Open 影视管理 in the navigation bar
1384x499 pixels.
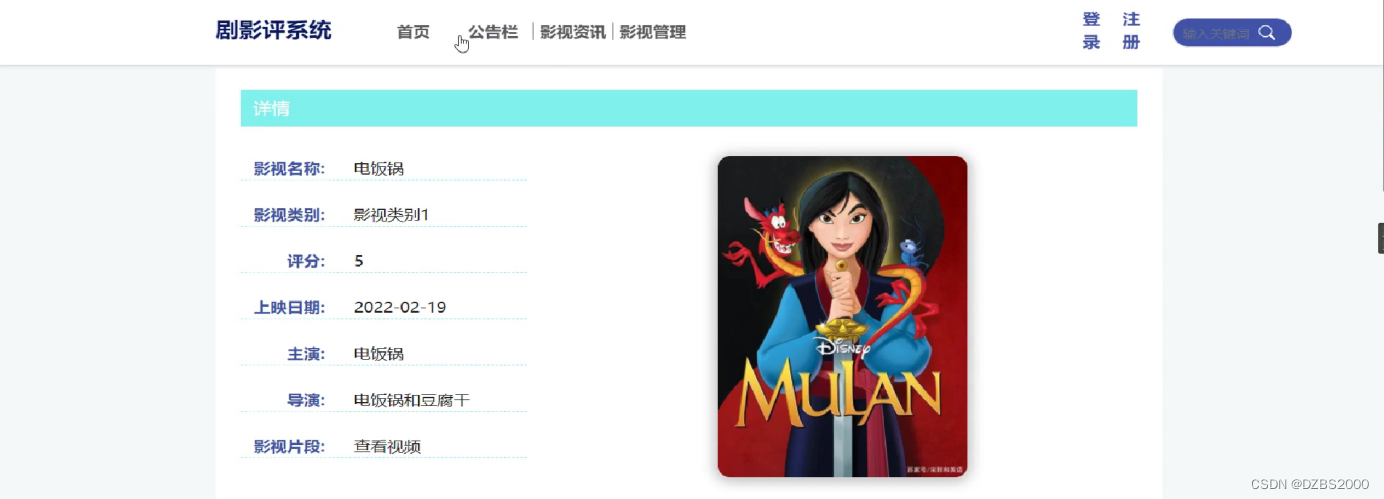click(x=652, y=32)
